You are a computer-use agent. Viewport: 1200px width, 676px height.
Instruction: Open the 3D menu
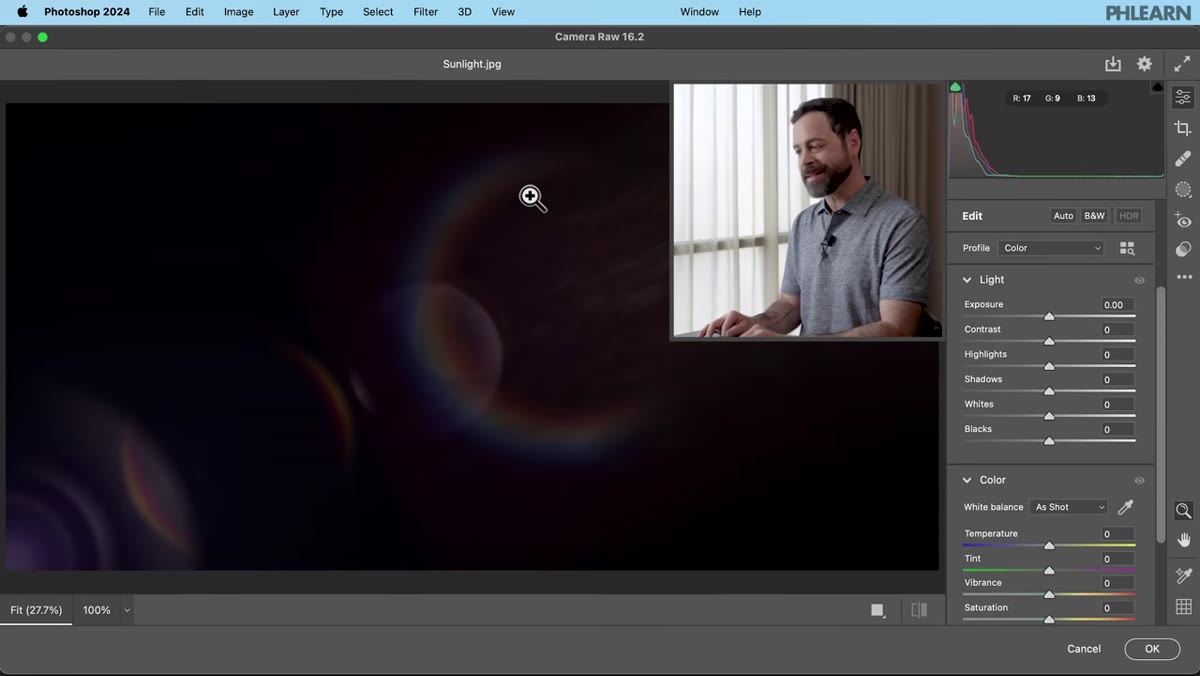(x=465, y=12)
